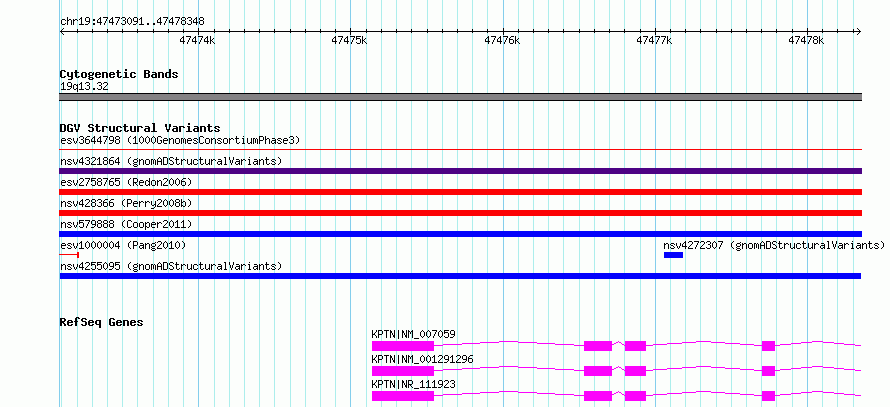Click the 19q13.32 band label
Screen dimensions: 890x407
pyautogui.click(x=84, y=87)
